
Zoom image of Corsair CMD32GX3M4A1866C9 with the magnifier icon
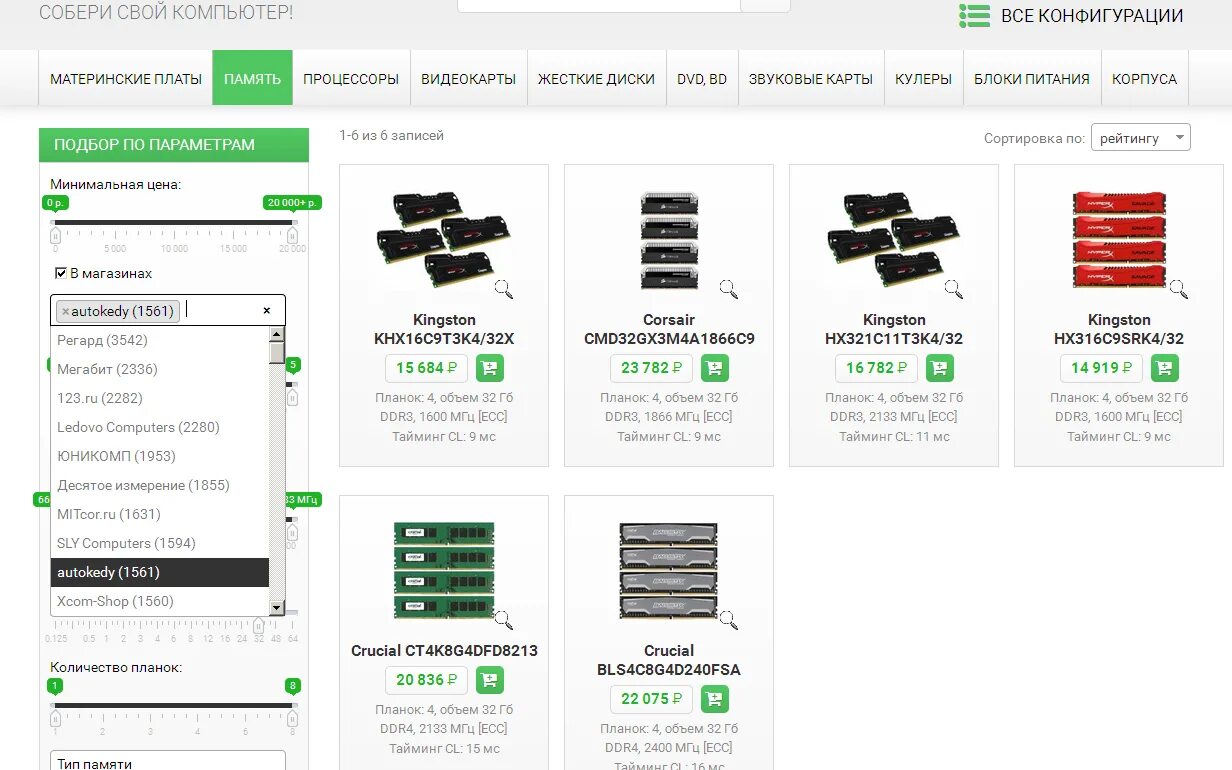tap(728, 289)
